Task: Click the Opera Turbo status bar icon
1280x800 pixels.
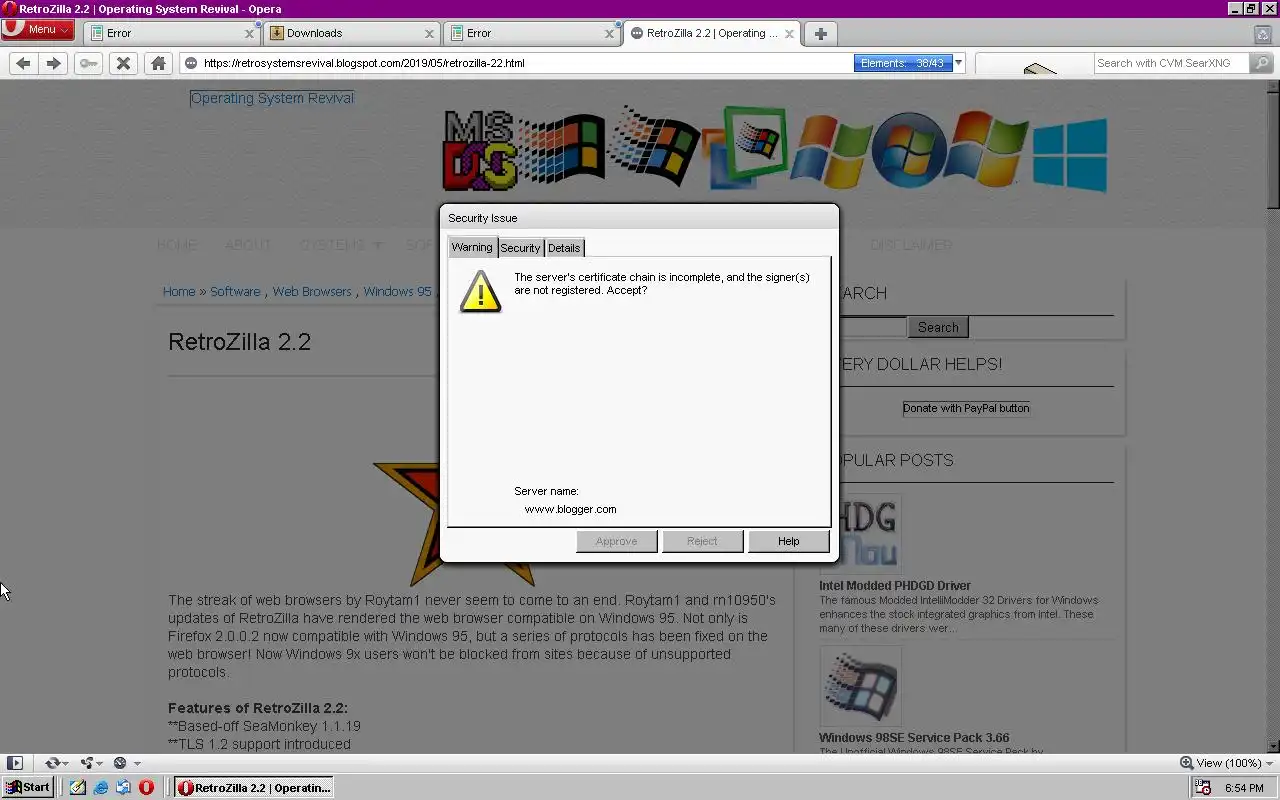Action: point(120,763)
